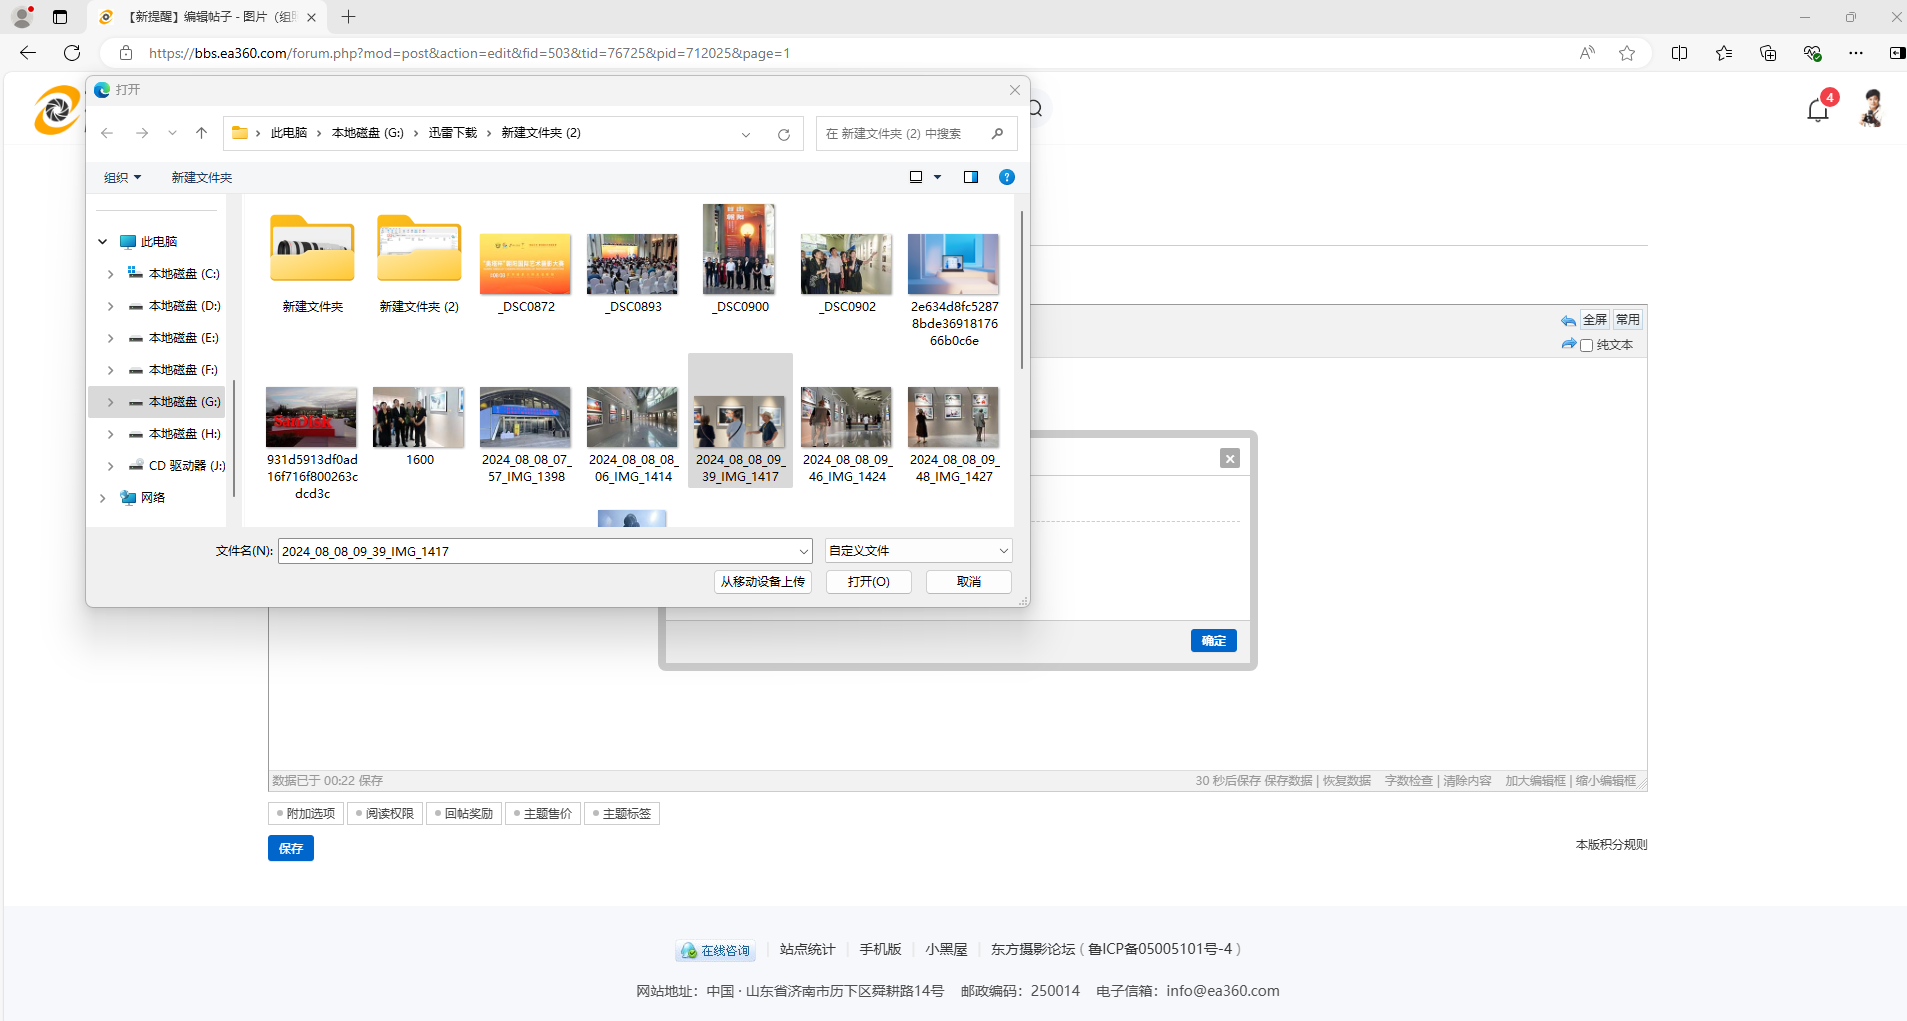This screenshot has width=1907, height=1021.
Task: Click the notification bell icon
Action: coord(1818,109)
